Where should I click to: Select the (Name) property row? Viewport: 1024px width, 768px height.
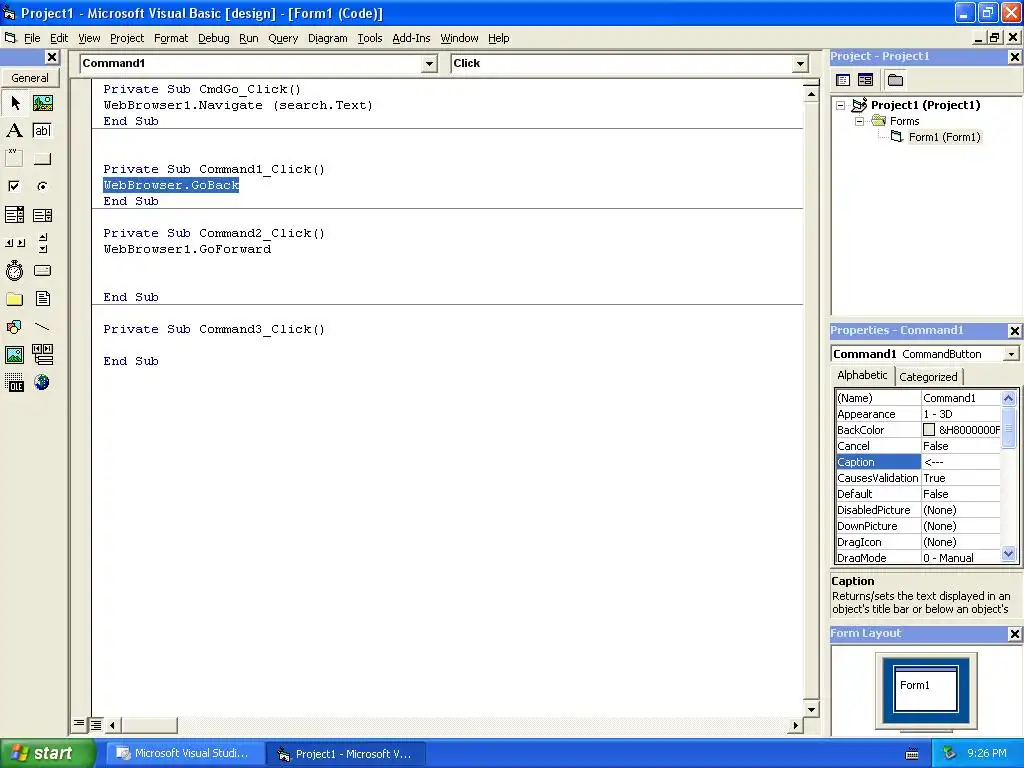click(x=918, y=398)
